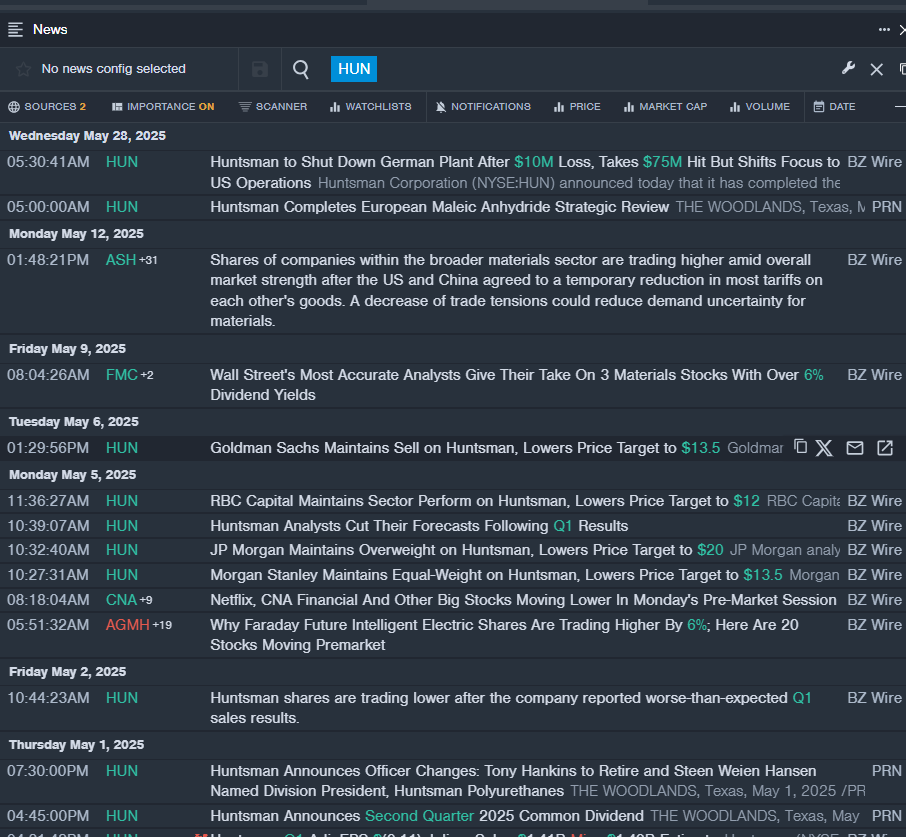This screenshot has height=837, width=906.
Task: Click the save news config icon
Action: tap(259, 69)
